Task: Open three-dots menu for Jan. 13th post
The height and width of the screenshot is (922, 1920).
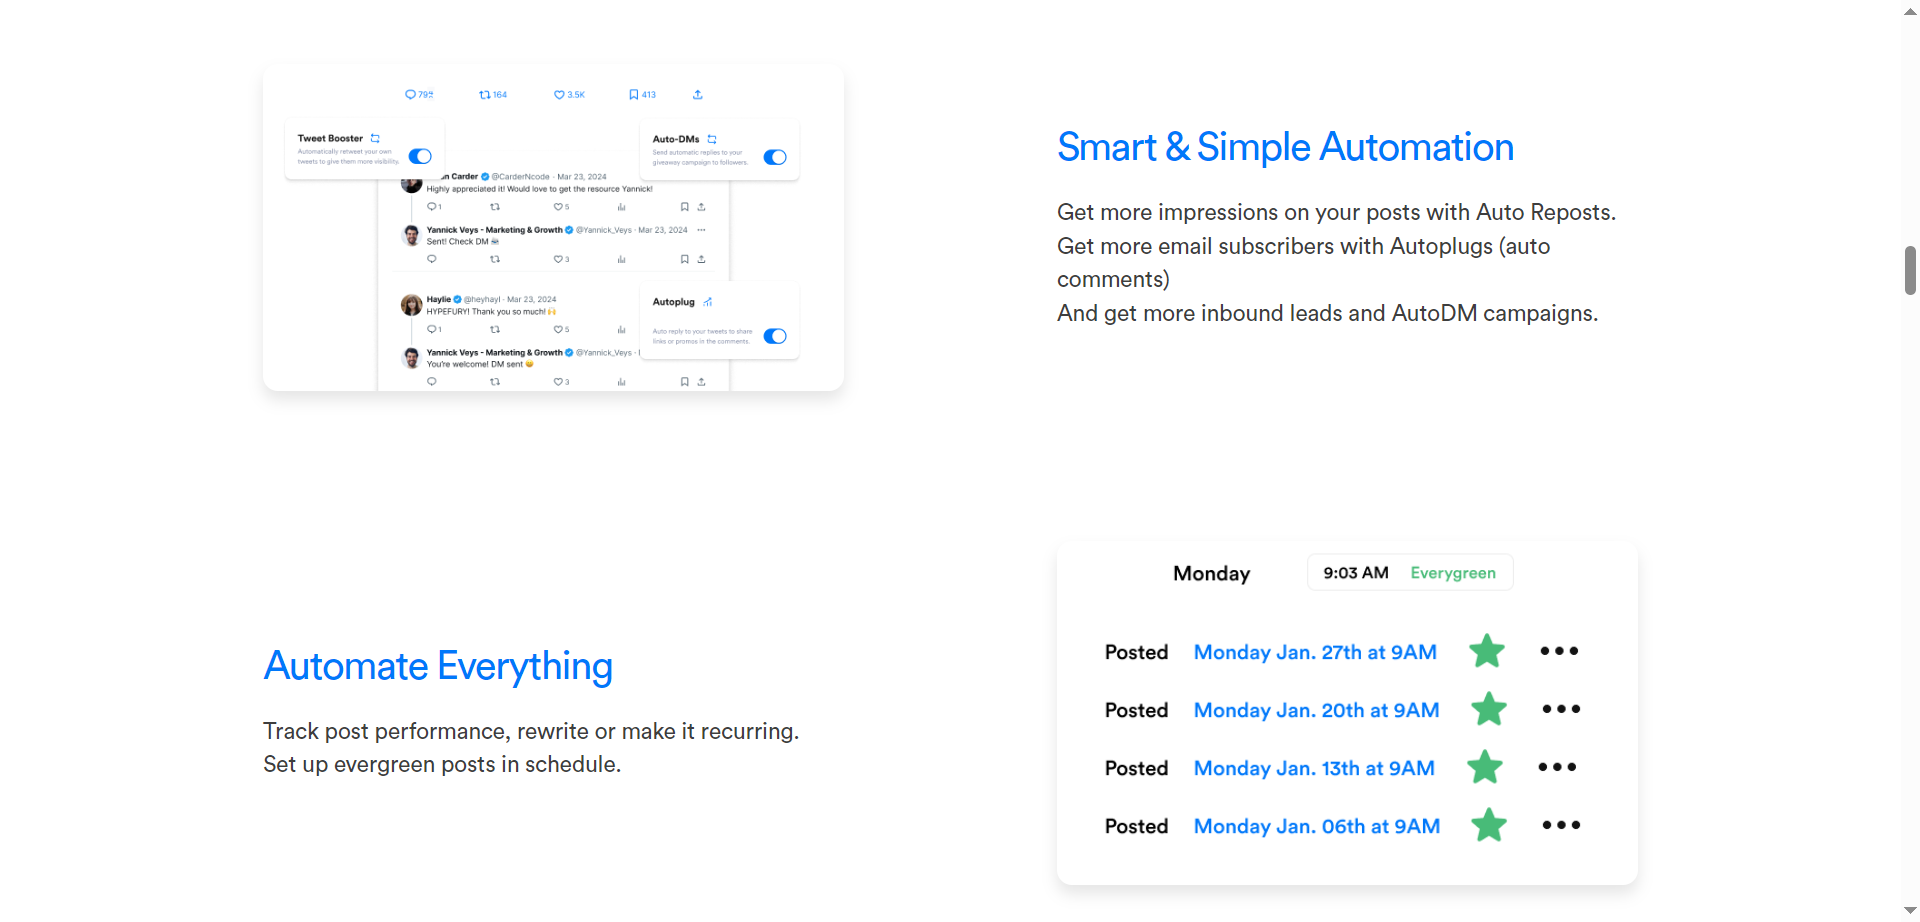Action: coord(1557,767)
